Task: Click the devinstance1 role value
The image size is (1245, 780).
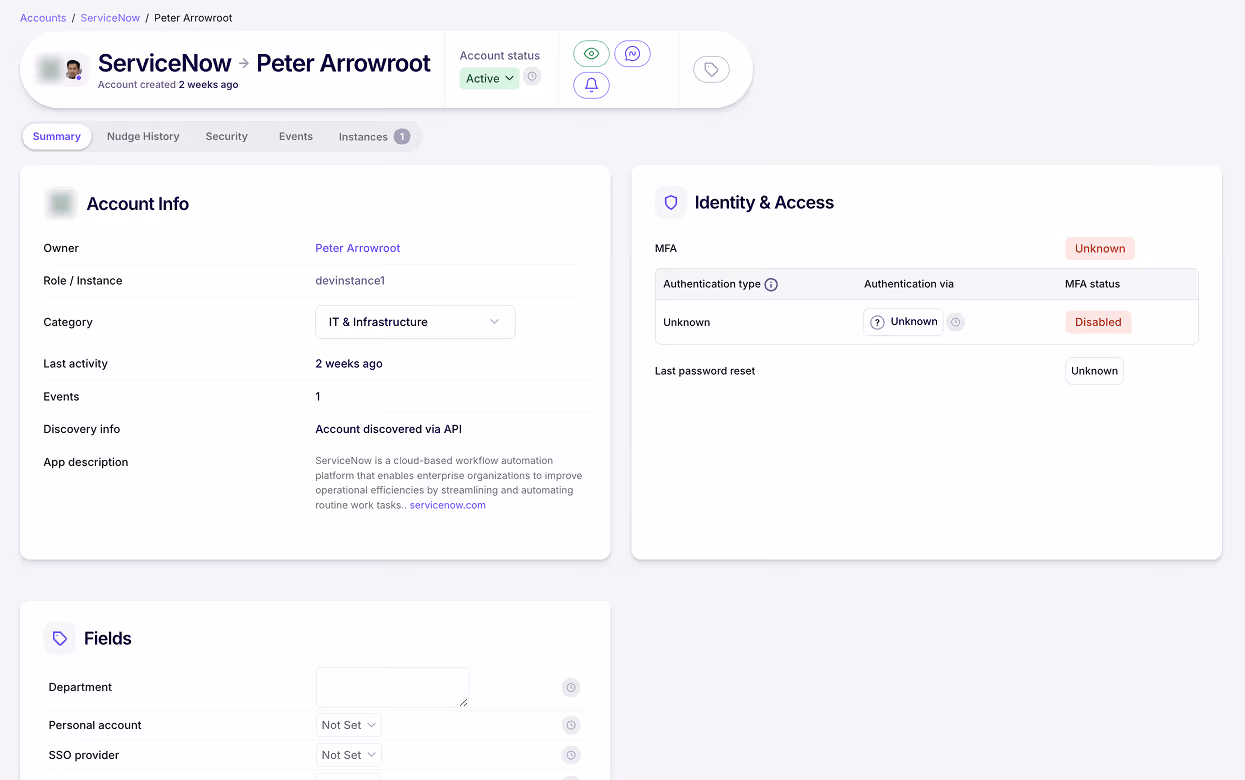Action: (x=350, y=281)
